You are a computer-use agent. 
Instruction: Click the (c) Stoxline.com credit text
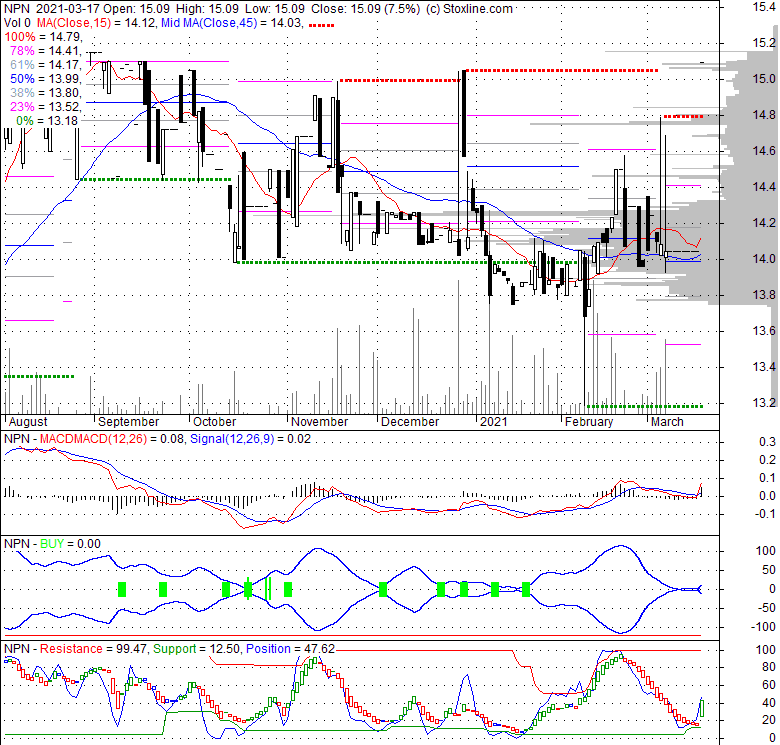coord(469,8)
